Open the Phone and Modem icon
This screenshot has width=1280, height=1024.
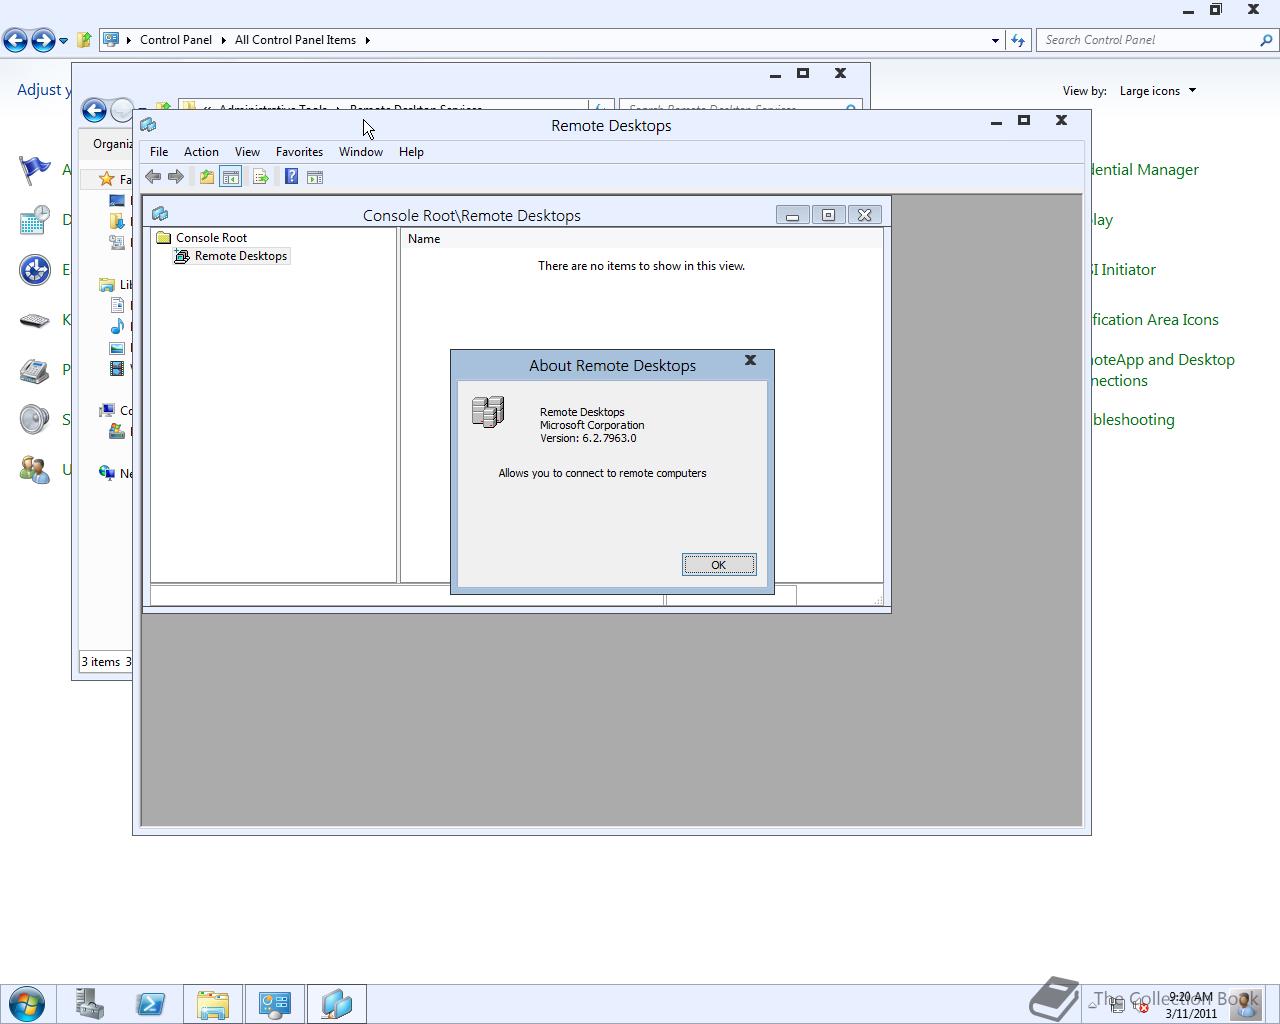point(34,370)
